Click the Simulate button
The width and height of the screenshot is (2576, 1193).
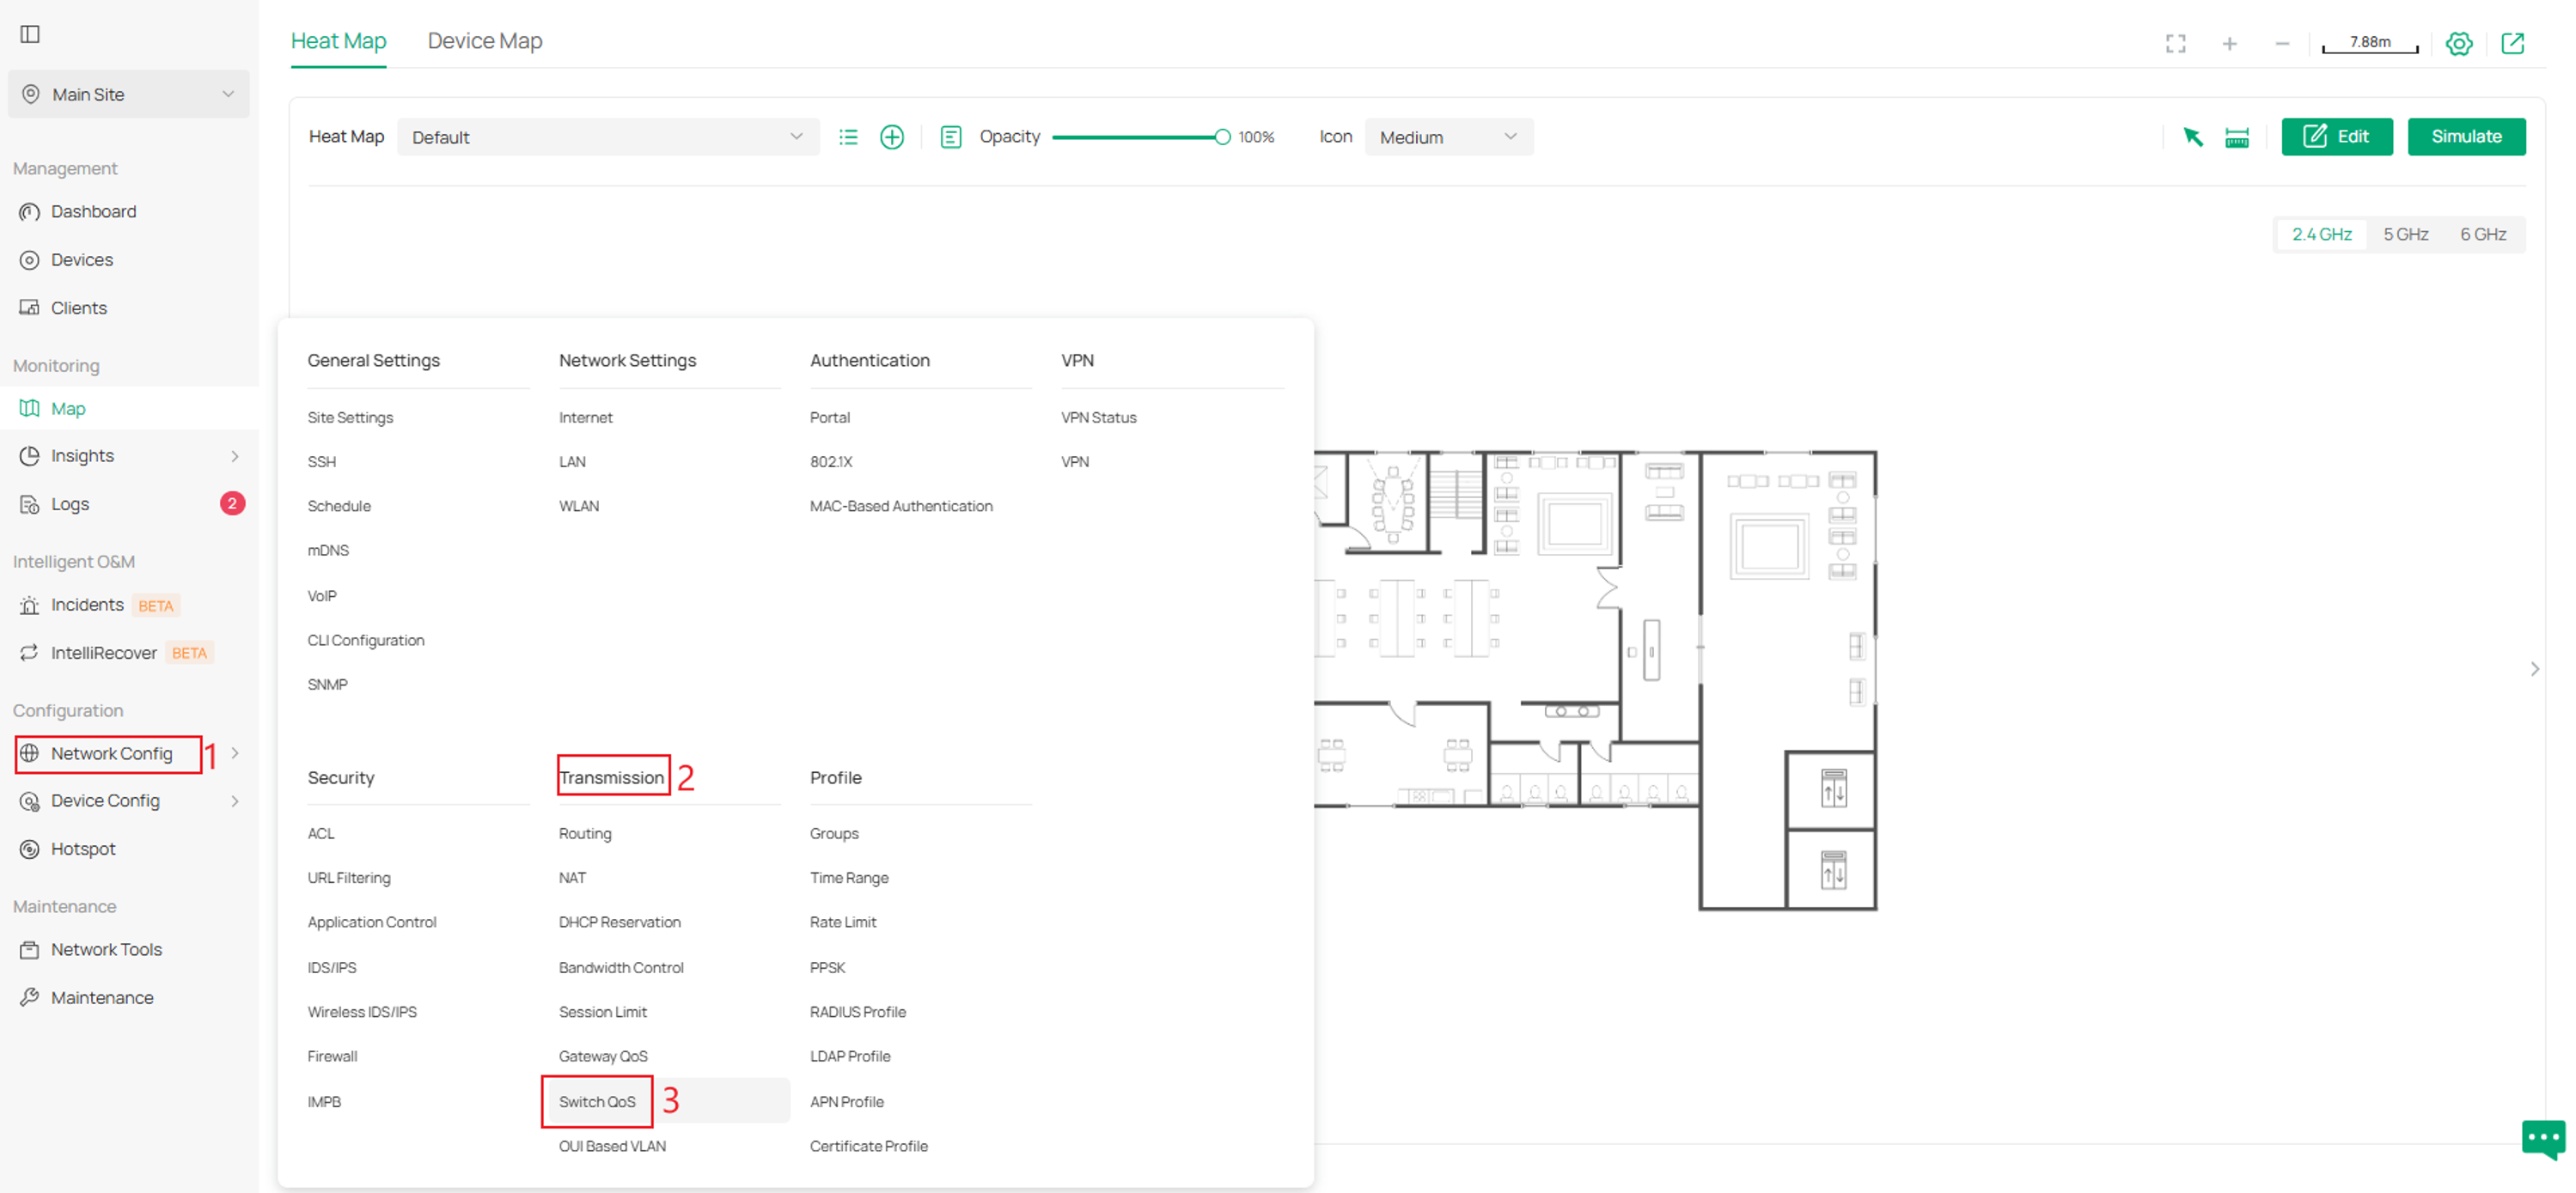pyautogui.click(x=2467, y=137)
